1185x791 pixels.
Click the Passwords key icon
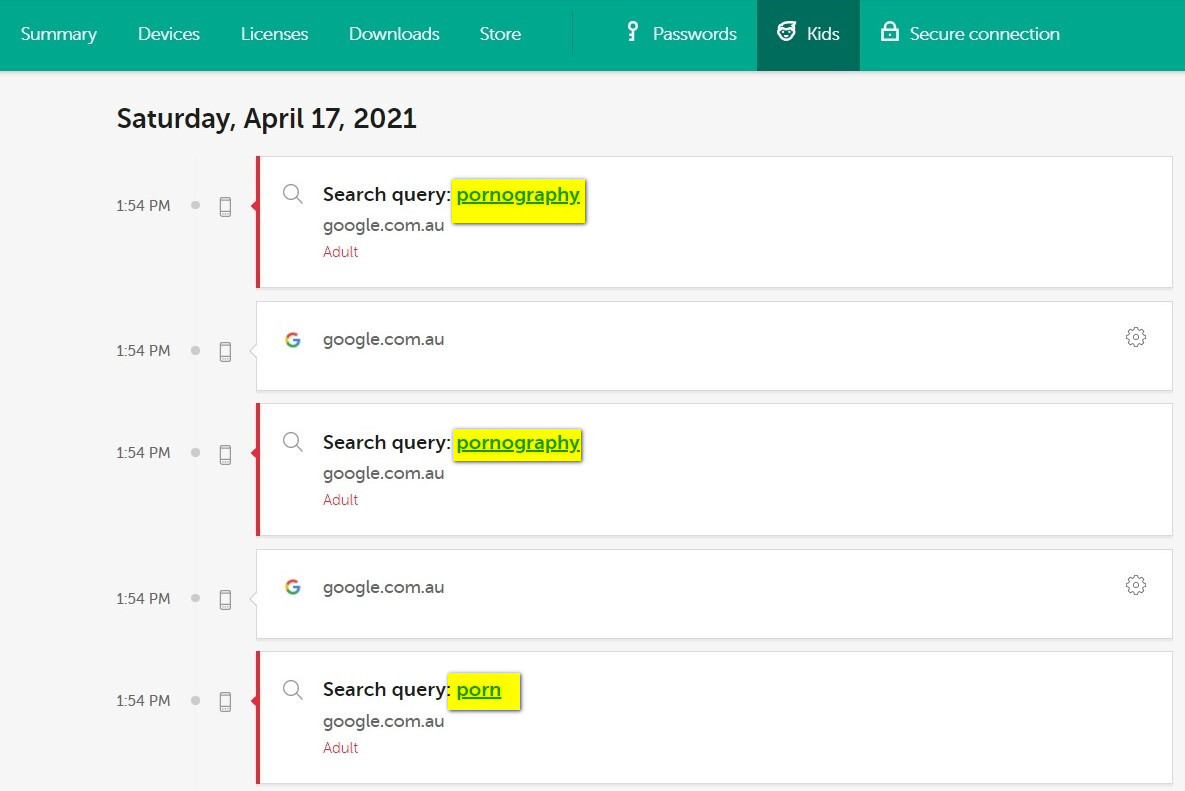[632, 33]
